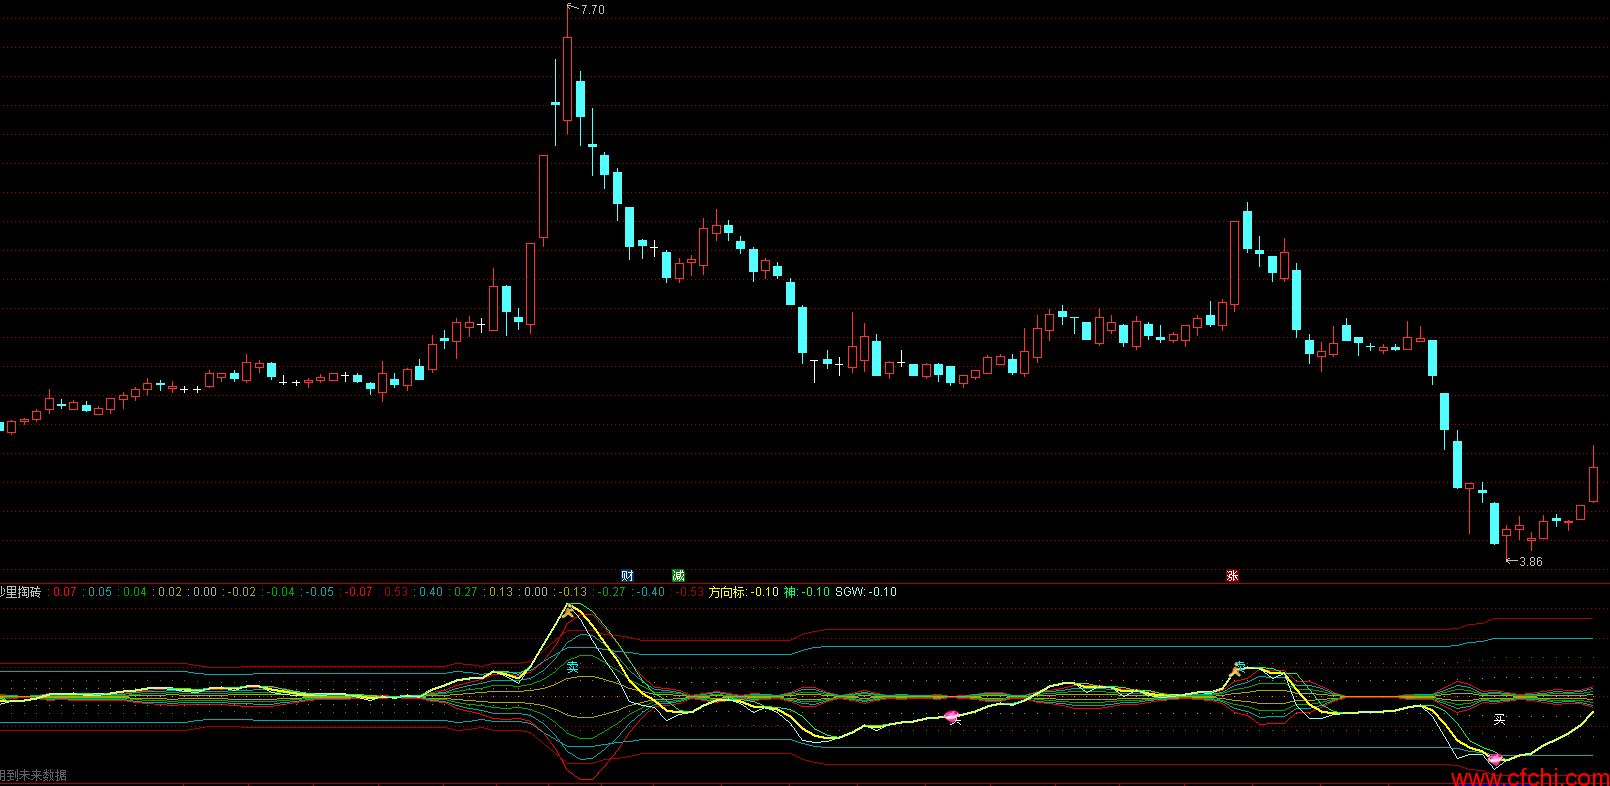Select the 沙里掏砖 indicator name

coord(20,592)
